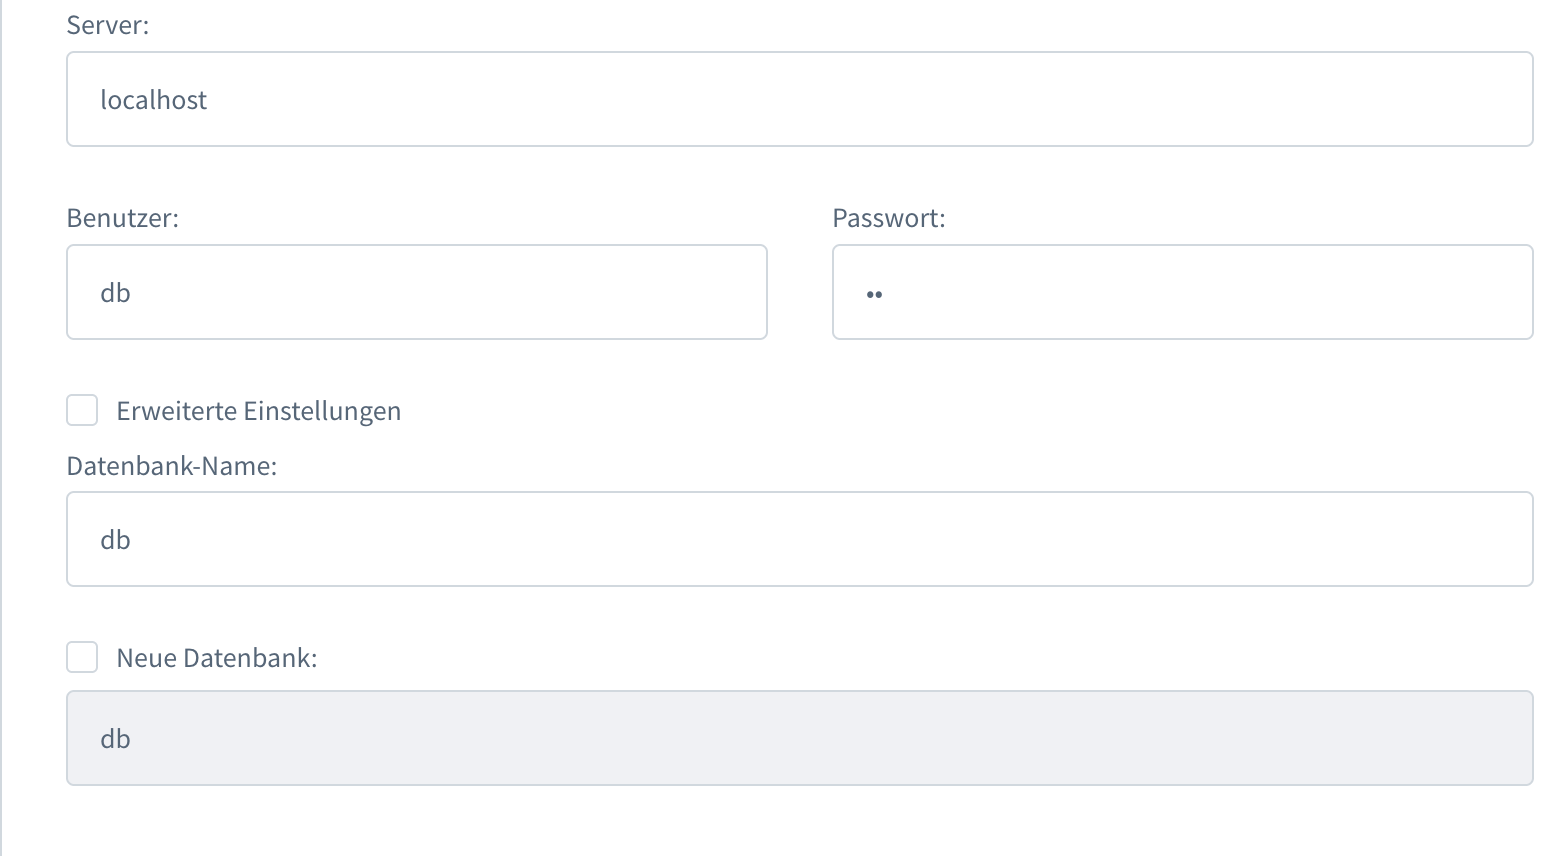Screen dimensions: 1564x856
Task: Click the "localhost" text in Server field
Action: pos(154,100)
